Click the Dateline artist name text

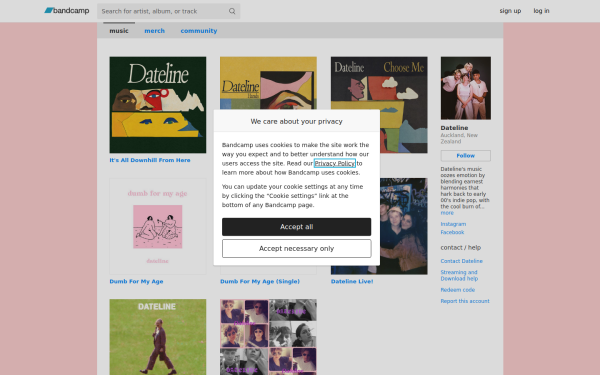coord(454,128)
